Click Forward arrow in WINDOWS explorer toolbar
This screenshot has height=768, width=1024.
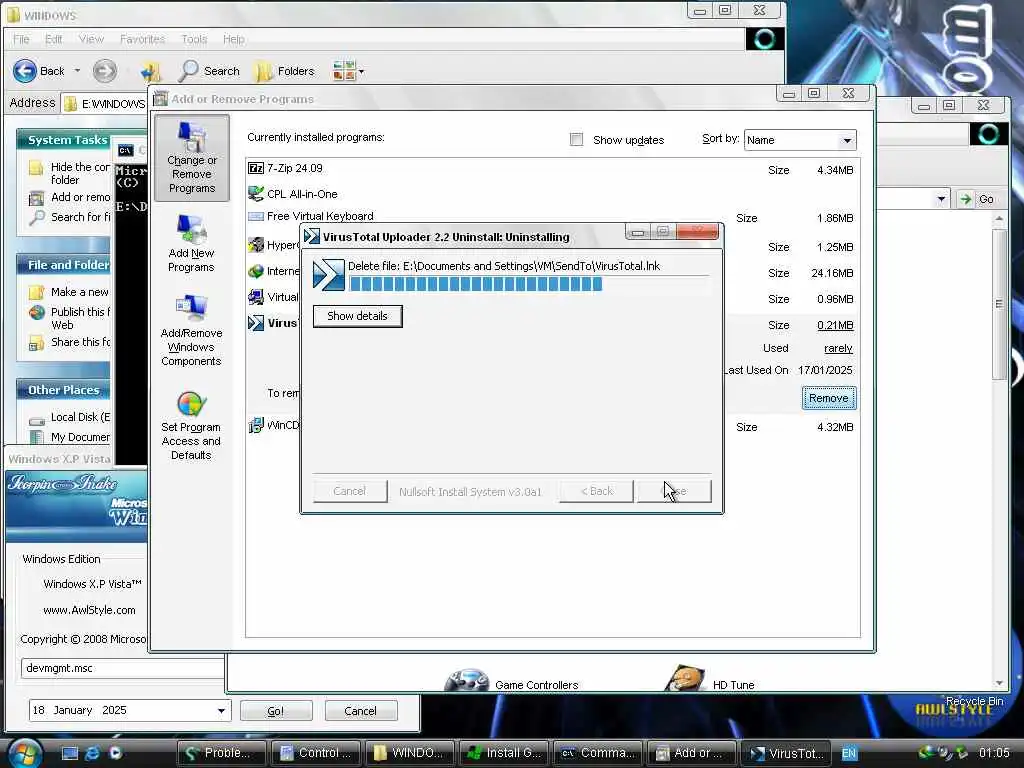tap(104, 71)
